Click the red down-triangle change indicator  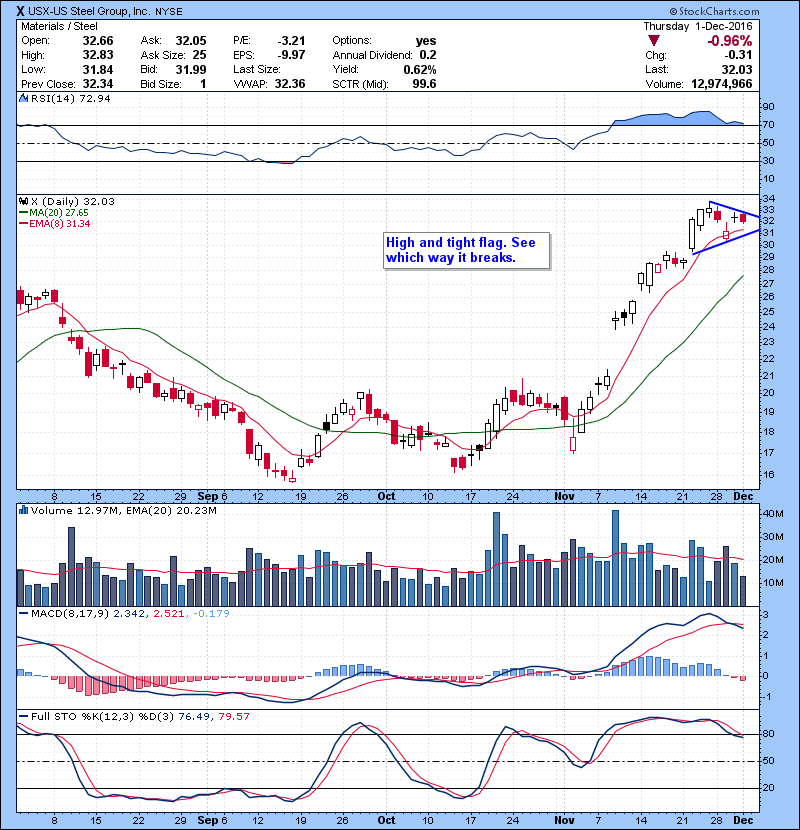click(654, 41)
